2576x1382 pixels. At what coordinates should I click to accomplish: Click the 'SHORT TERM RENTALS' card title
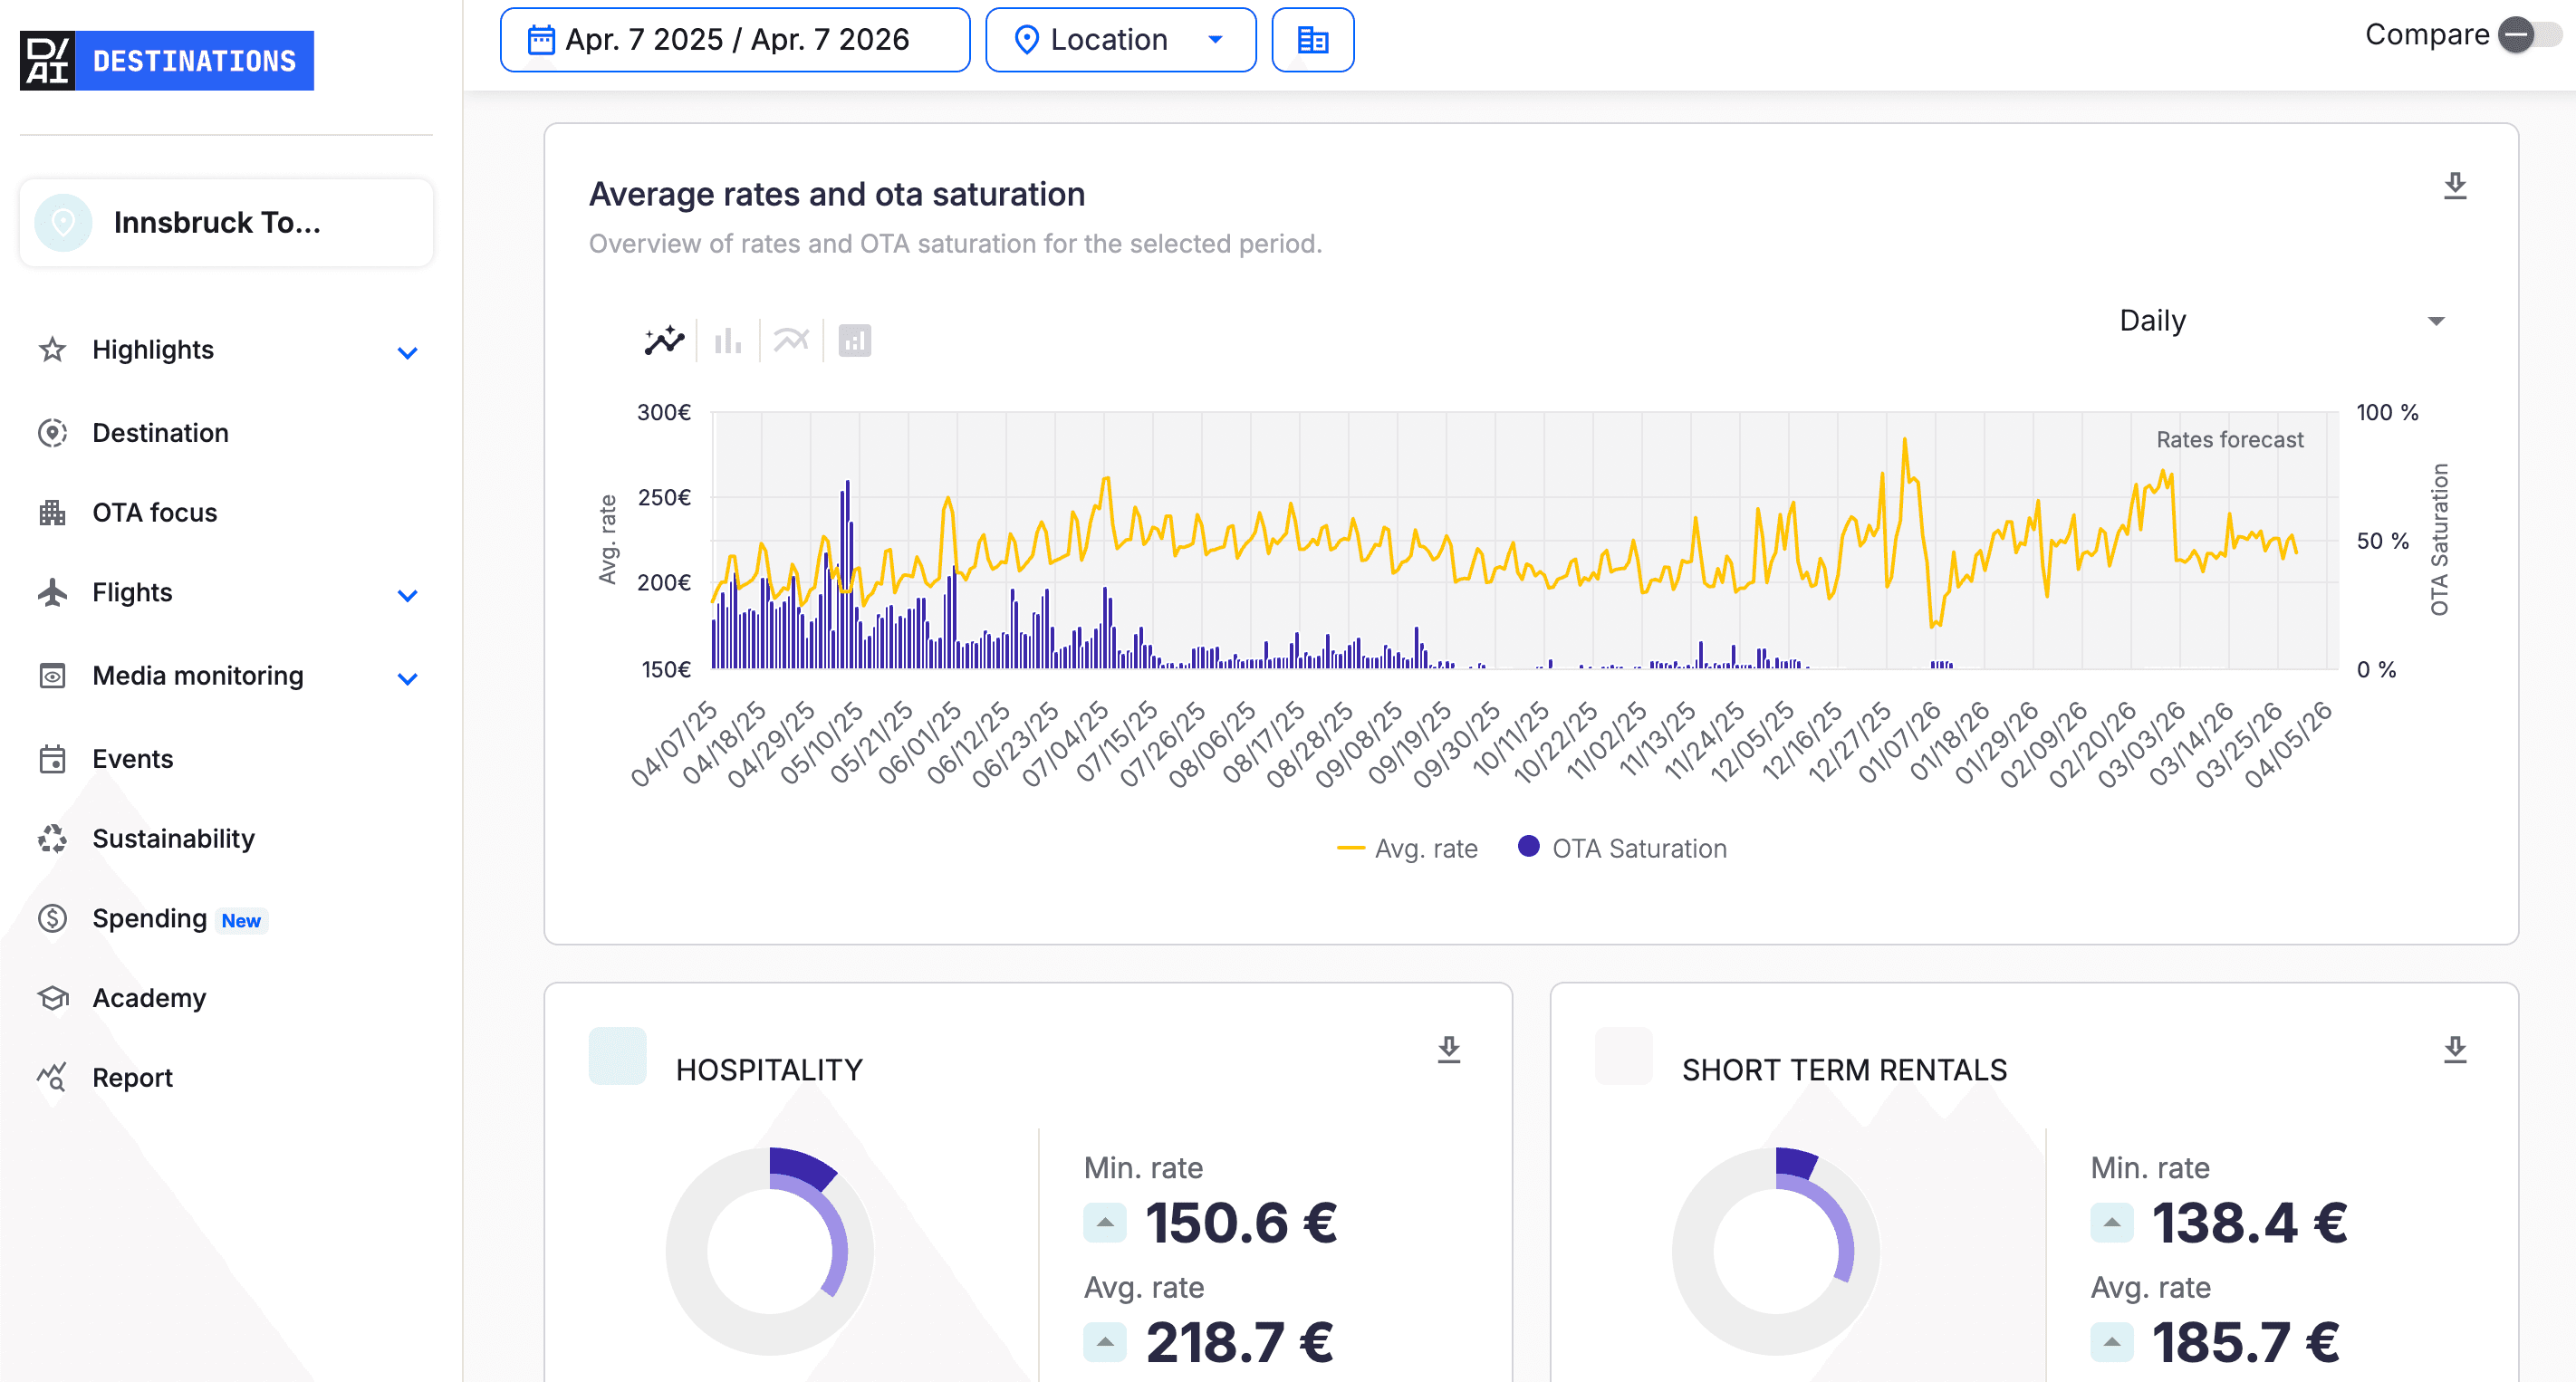pos(1844,1070)
